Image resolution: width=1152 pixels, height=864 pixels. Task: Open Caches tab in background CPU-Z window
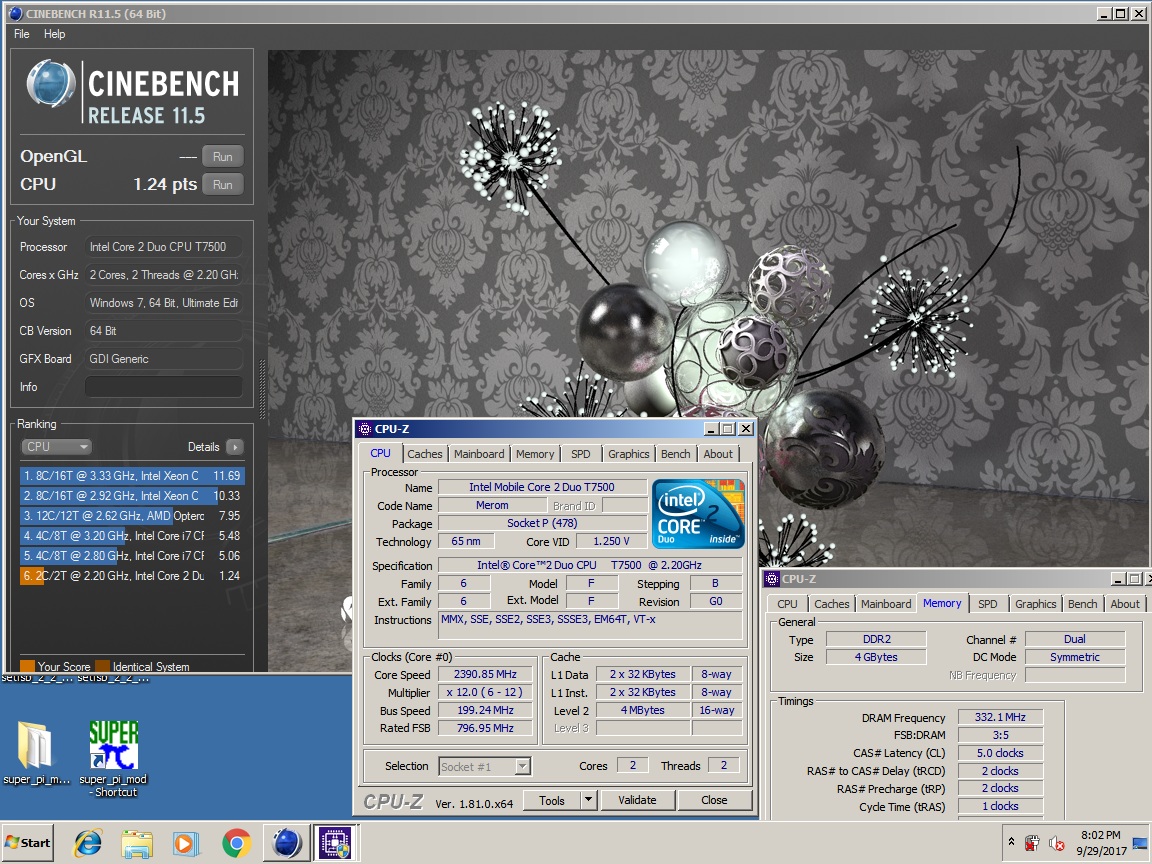tap(832, 604)
